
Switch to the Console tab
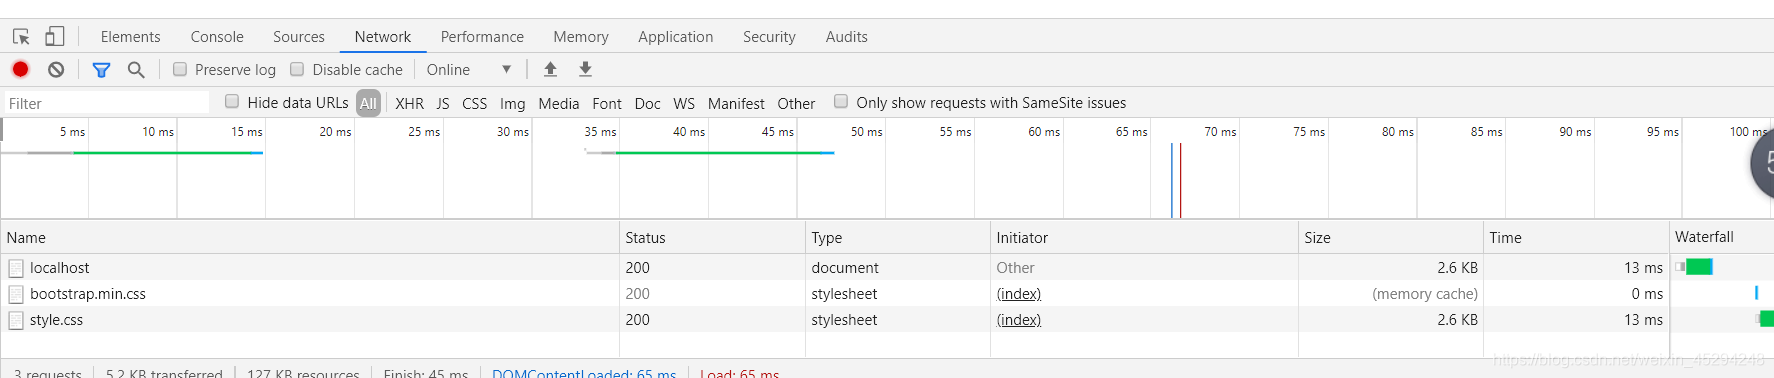point(217,37)
